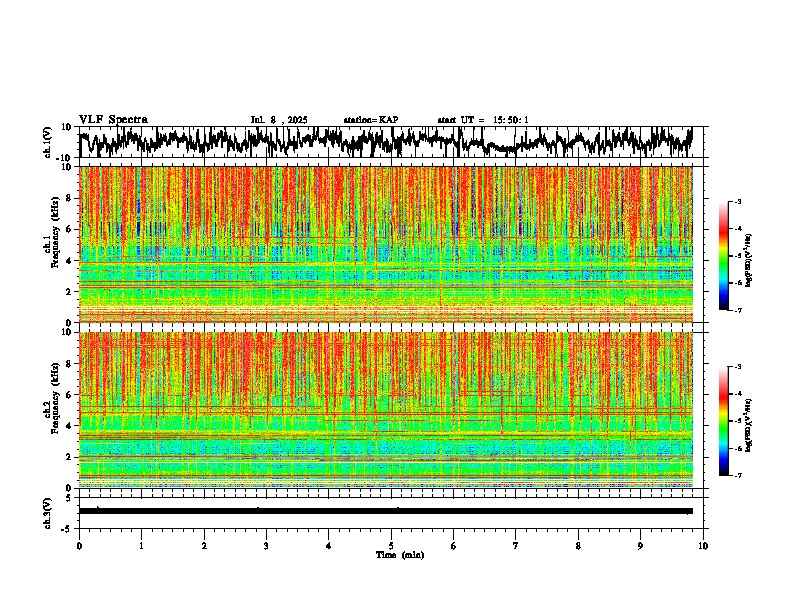Screen dimensions: 792x612
Task: Click the 'ch.3(V)' axis label
Action: (x=48, y=513)
